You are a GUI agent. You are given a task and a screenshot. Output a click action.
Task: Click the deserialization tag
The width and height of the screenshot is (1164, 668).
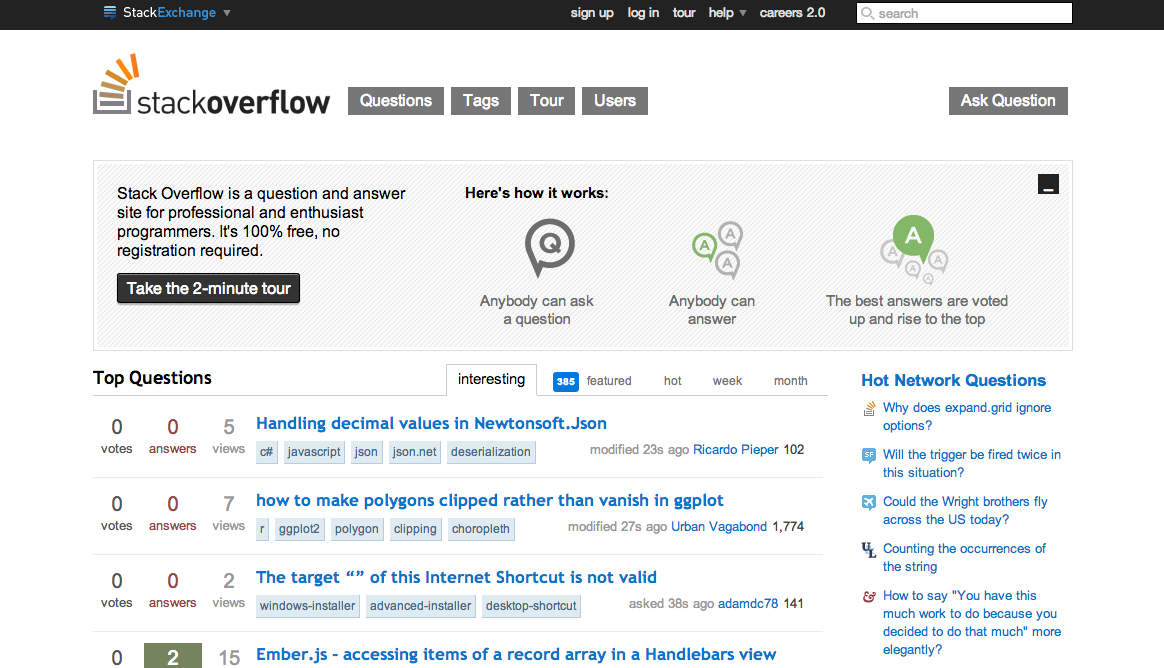coord(491,452)
